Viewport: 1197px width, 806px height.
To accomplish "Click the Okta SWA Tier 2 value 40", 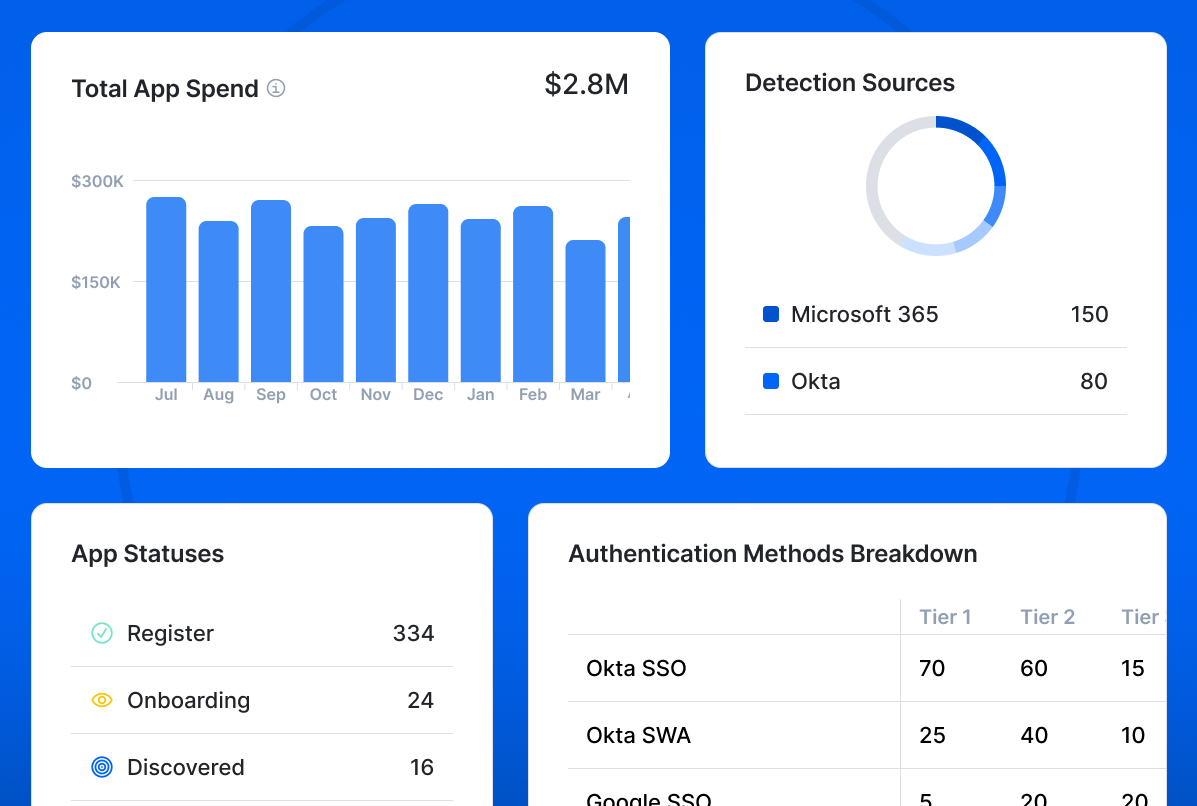I will [1034, 735].
